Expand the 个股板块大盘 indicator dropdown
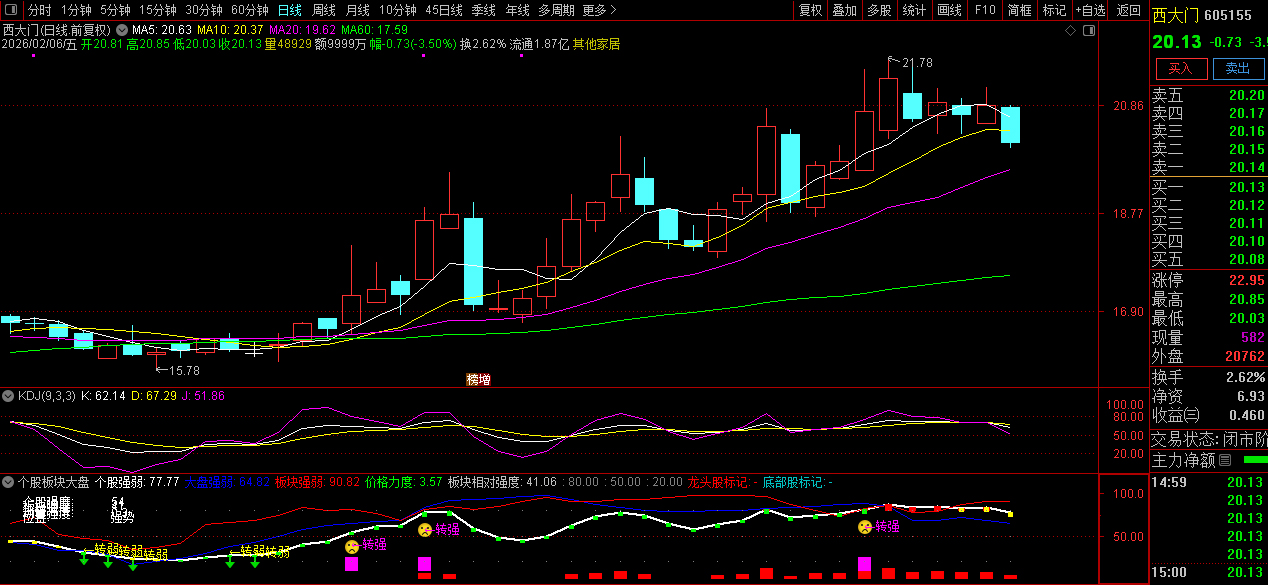The height and width of the screenshot is (585, 1268). pyautogui.click(x=9, y=482)
